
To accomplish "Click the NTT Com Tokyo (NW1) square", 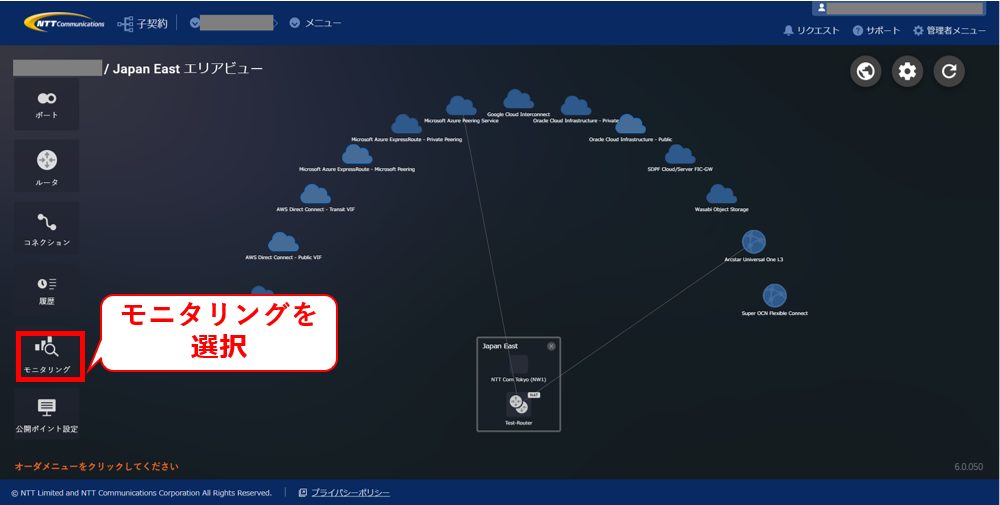I will coord(518,364).
